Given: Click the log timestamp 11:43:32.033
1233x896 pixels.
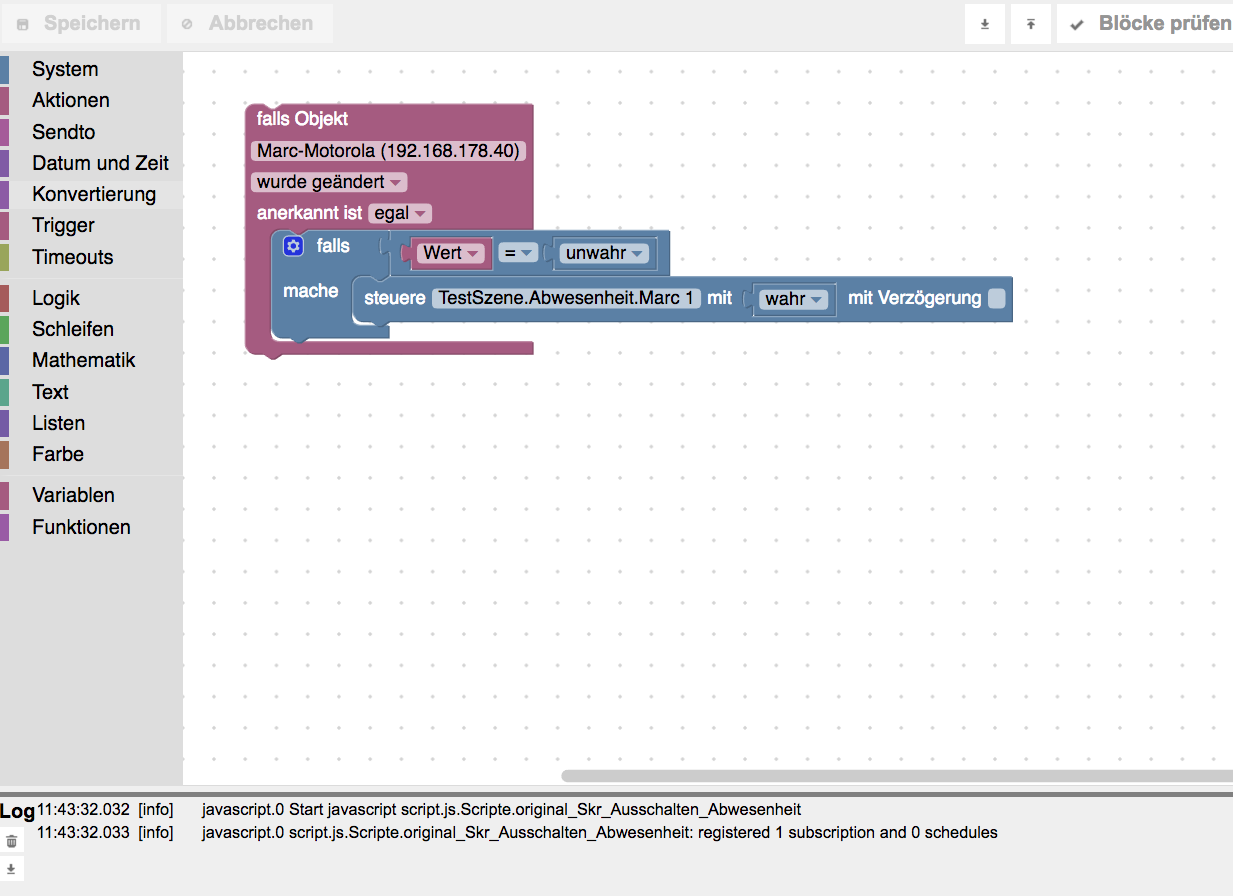Looking at the screenshot, I should (83, 833).
